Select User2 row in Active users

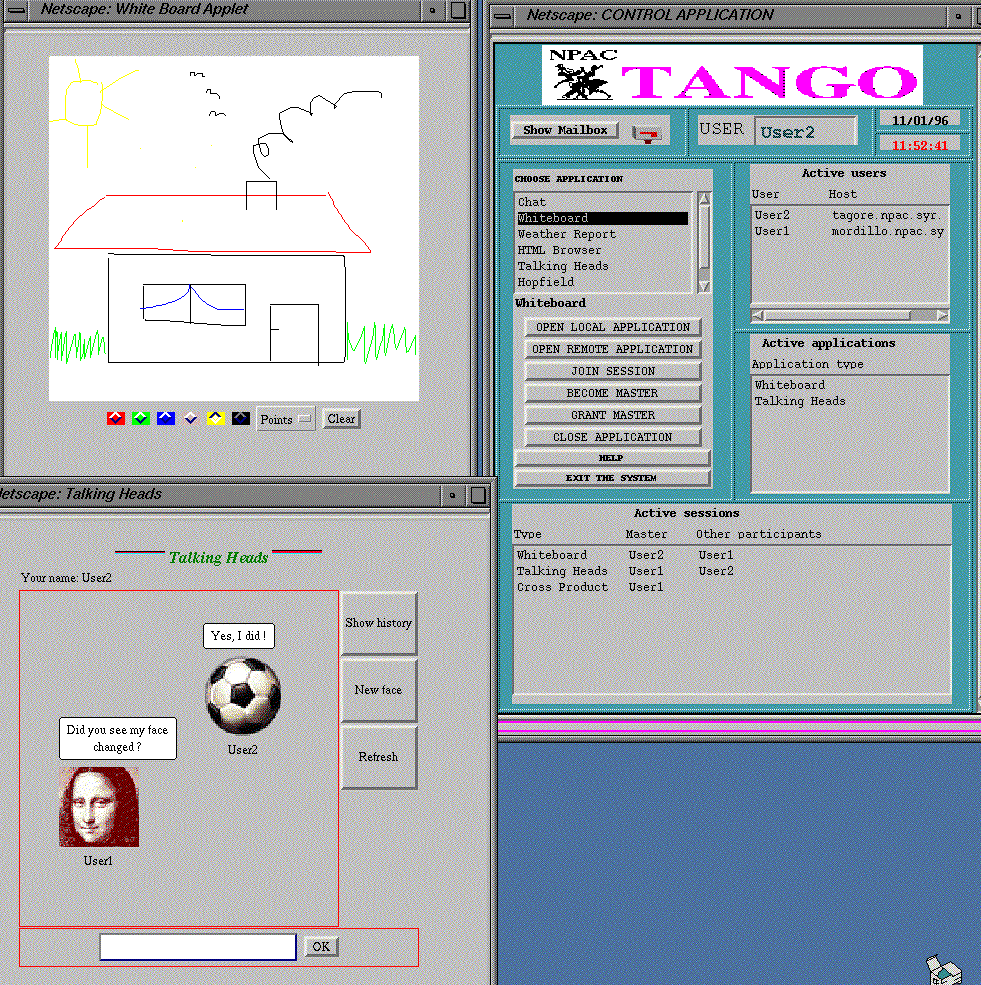click(849, 215)
